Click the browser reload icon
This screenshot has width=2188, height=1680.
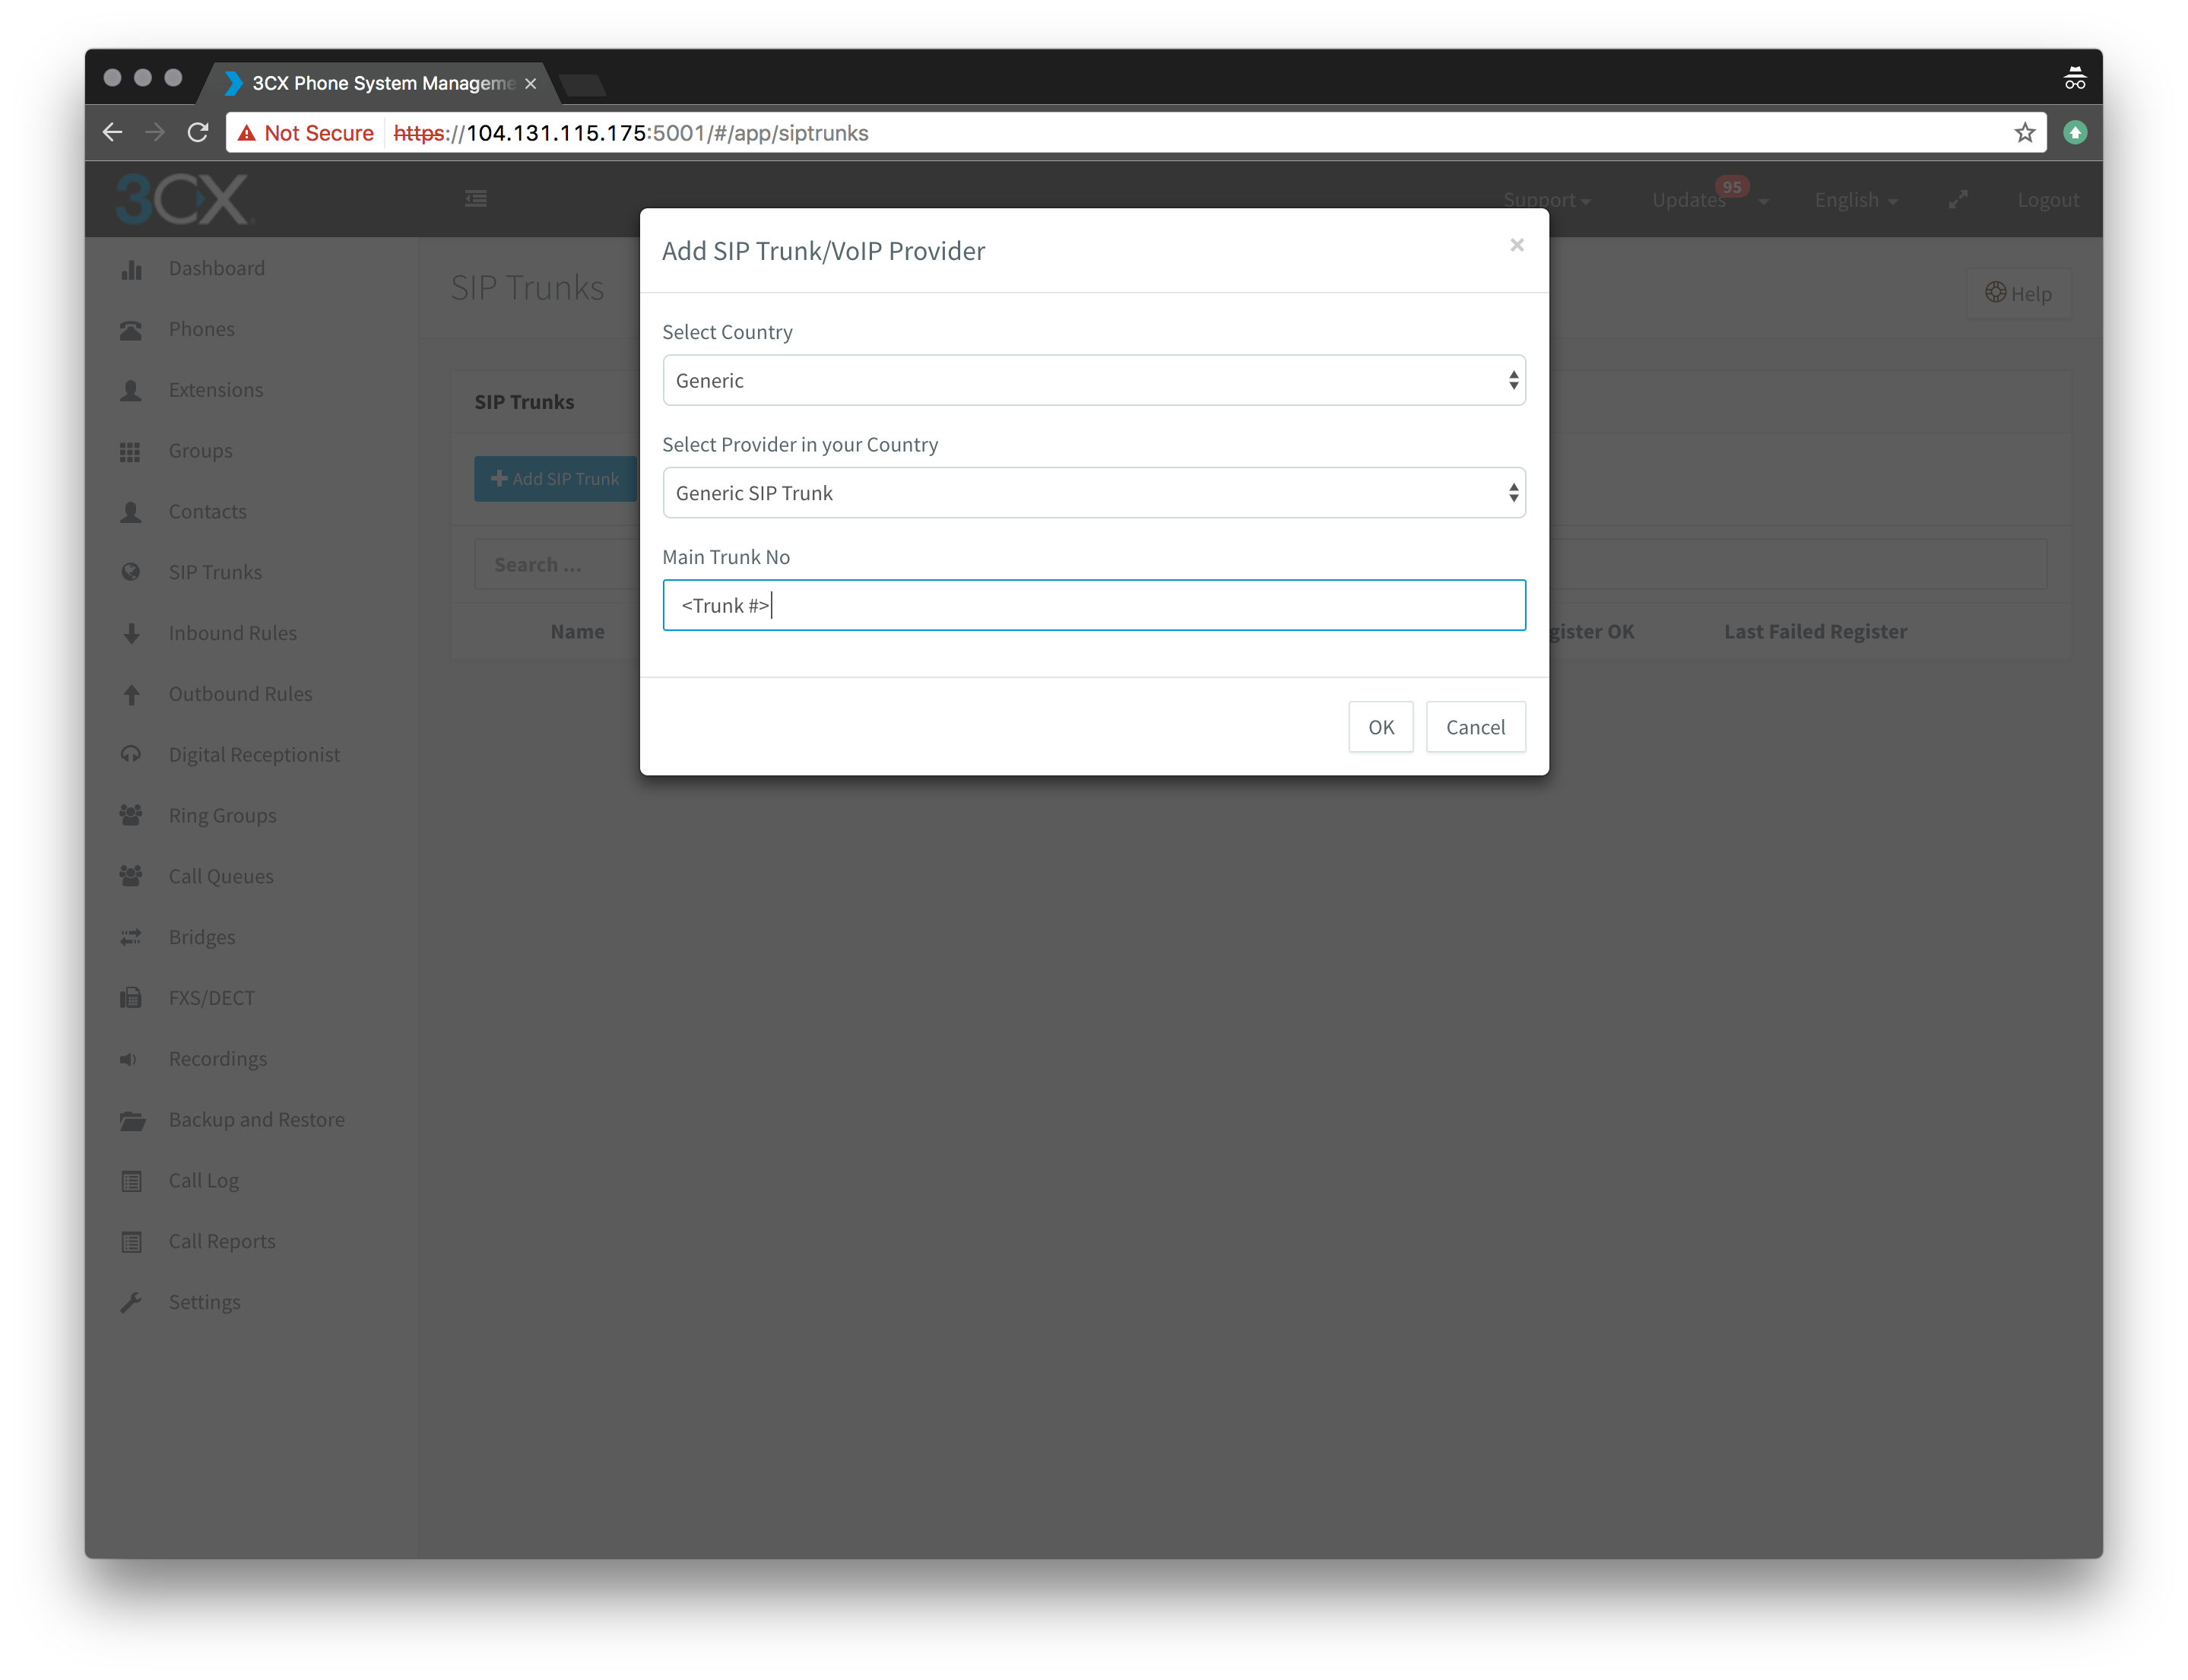(x=198, y=133)
